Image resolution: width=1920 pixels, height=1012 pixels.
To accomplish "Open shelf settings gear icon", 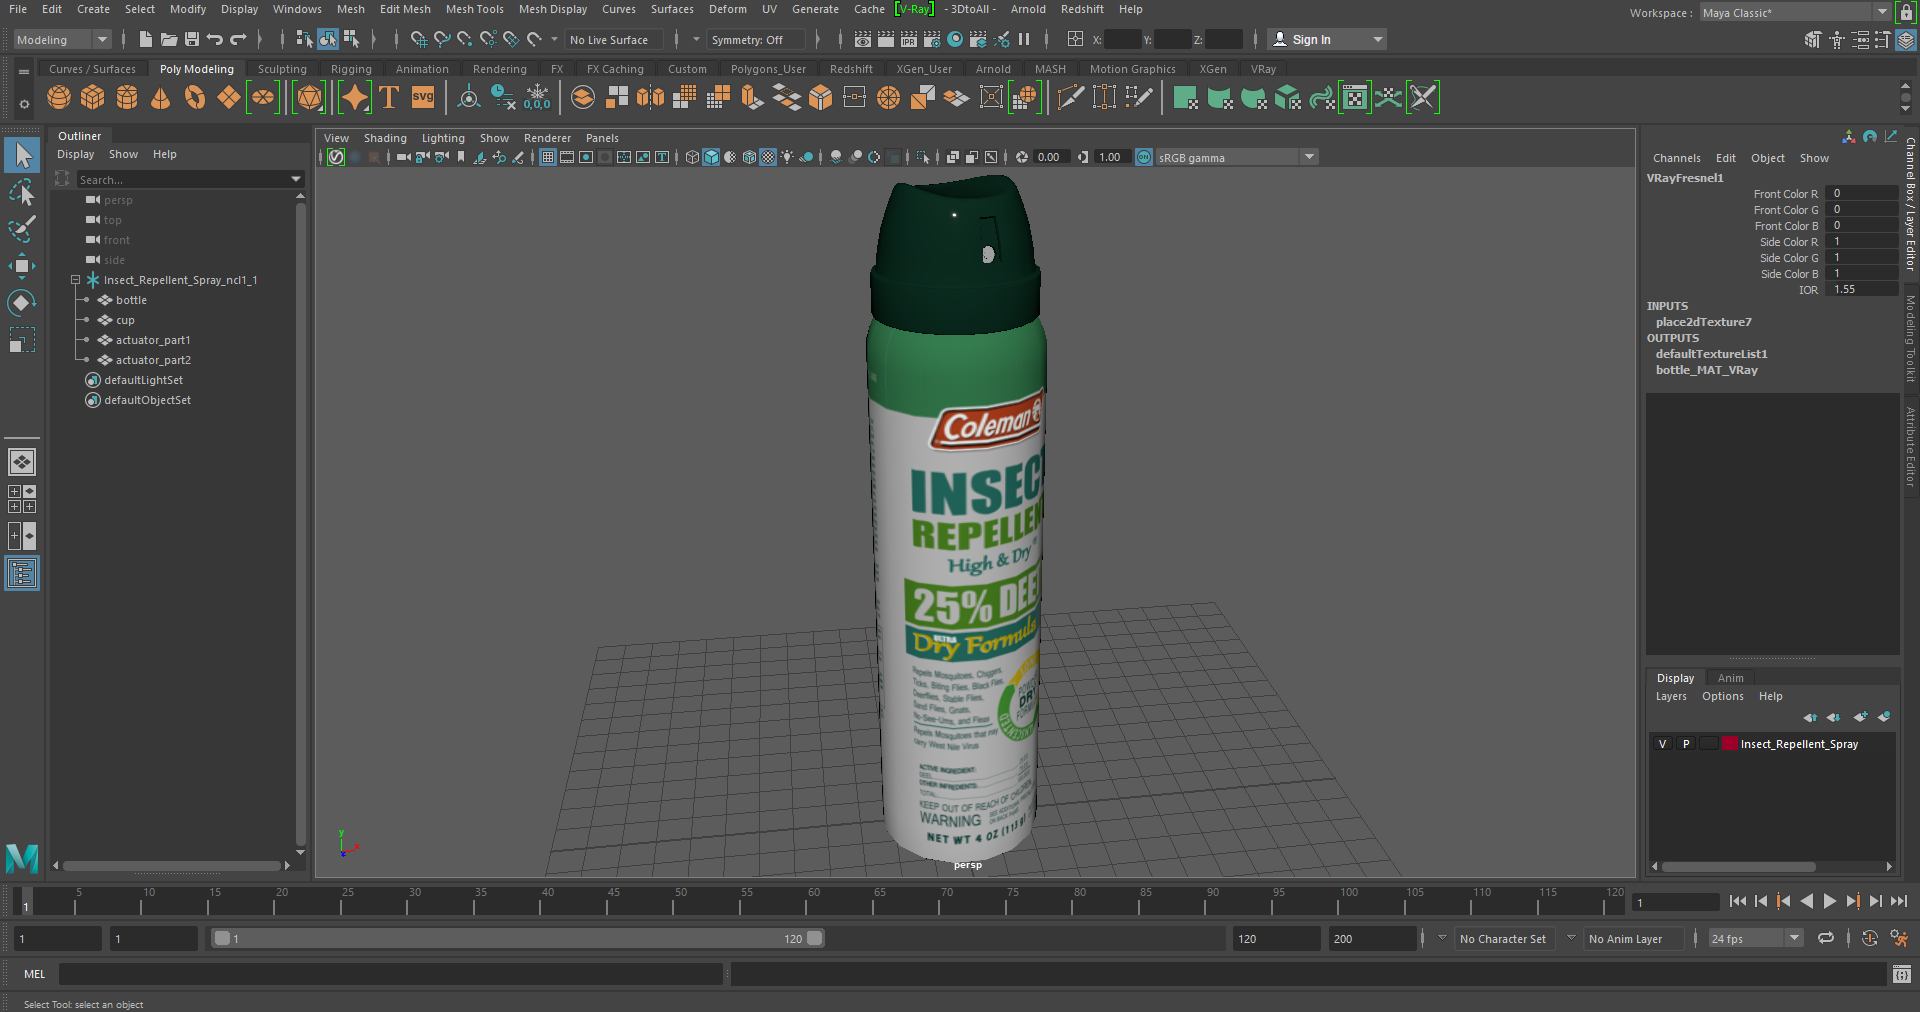I will [x=24, y=104].
